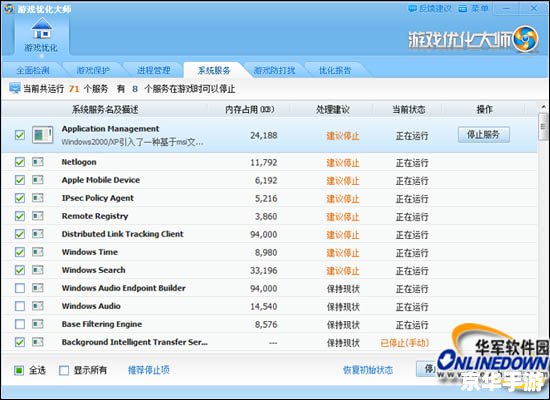The width and height of the screenshot is (550, 400).
Task: Uncheck the Netlogon checkbox
Action: tap(20, 162)
